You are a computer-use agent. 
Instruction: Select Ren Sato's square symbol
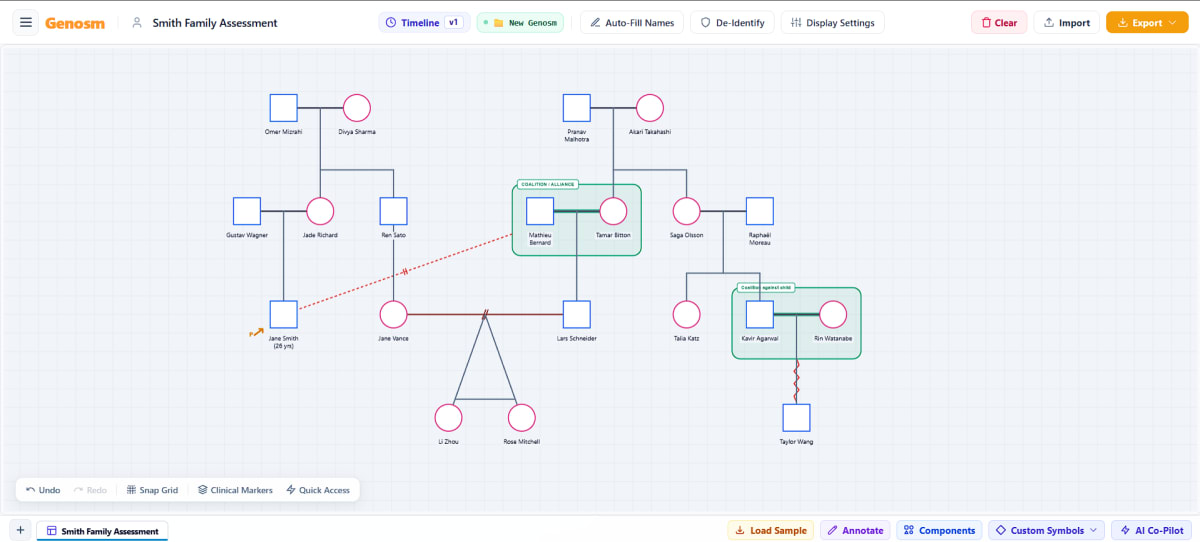[394, 211]
